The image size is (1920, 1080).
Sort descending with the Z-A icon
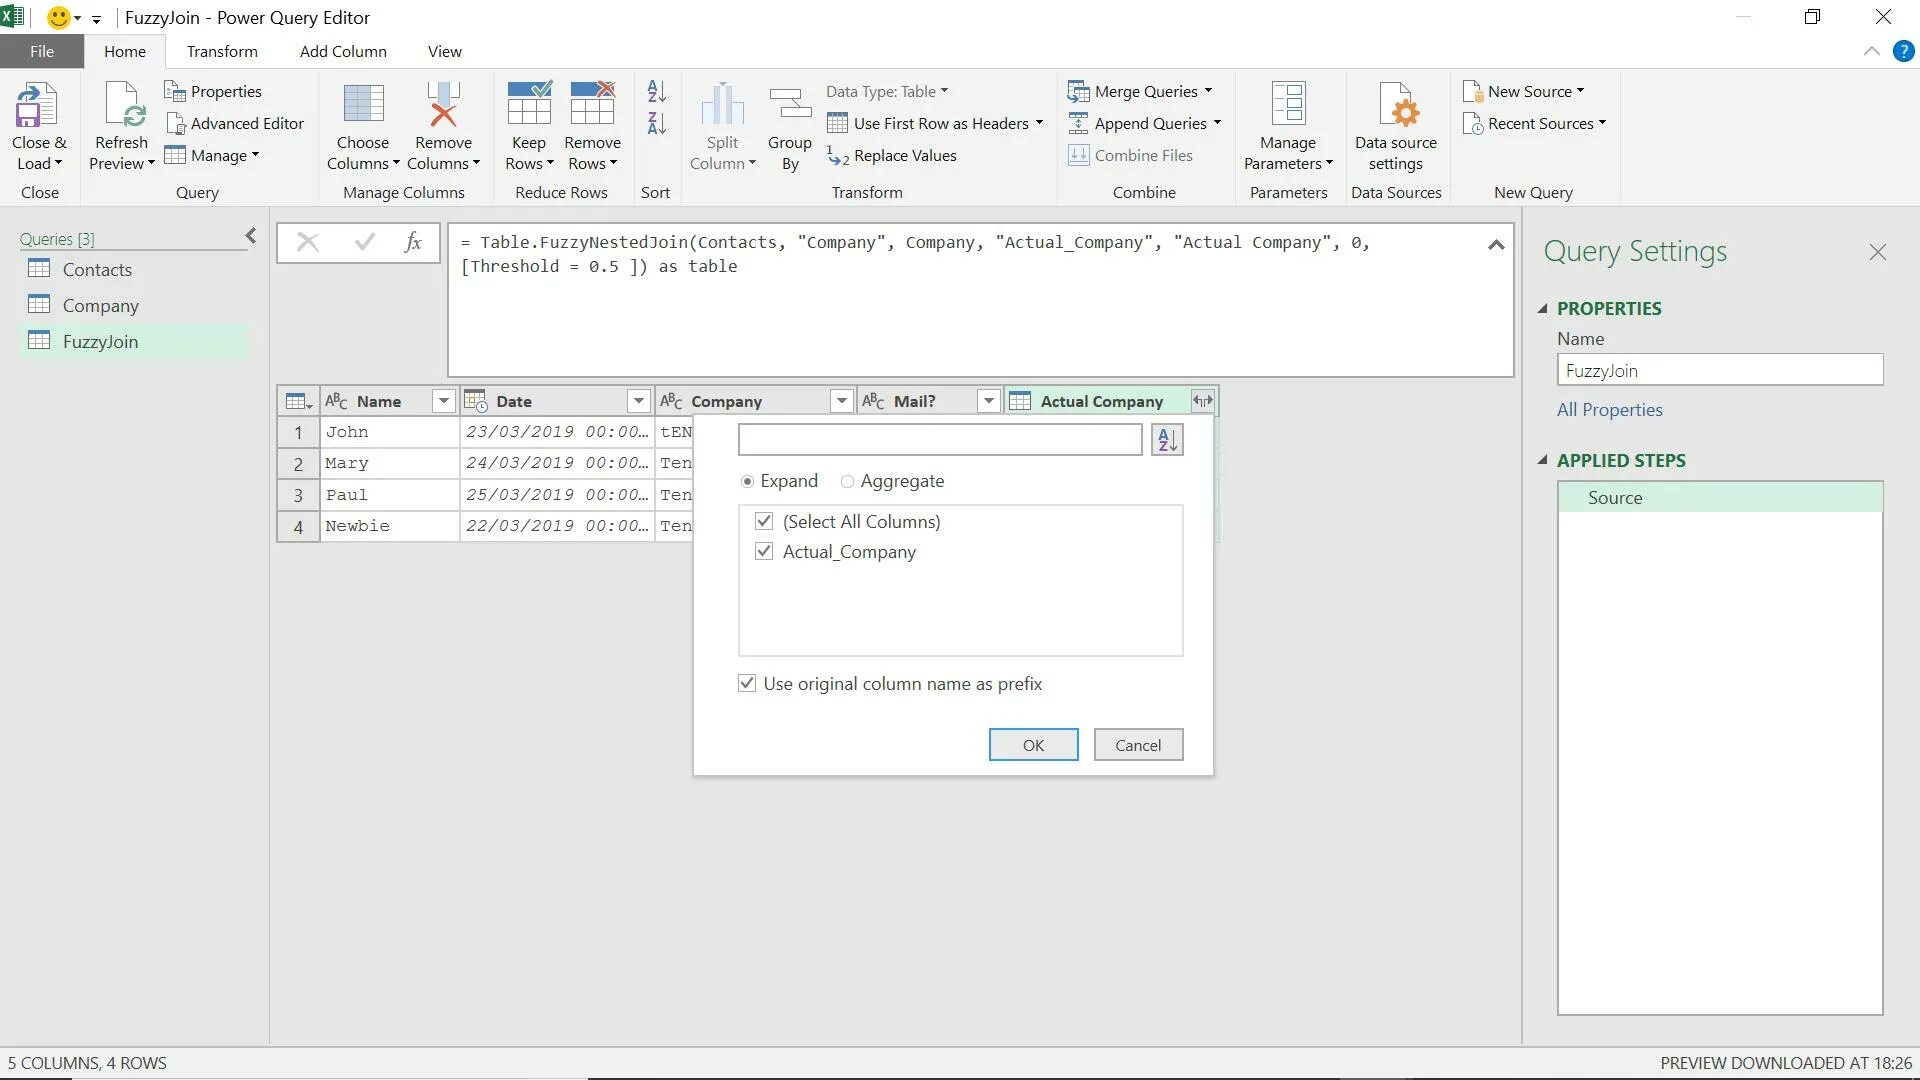coord(656,124)
